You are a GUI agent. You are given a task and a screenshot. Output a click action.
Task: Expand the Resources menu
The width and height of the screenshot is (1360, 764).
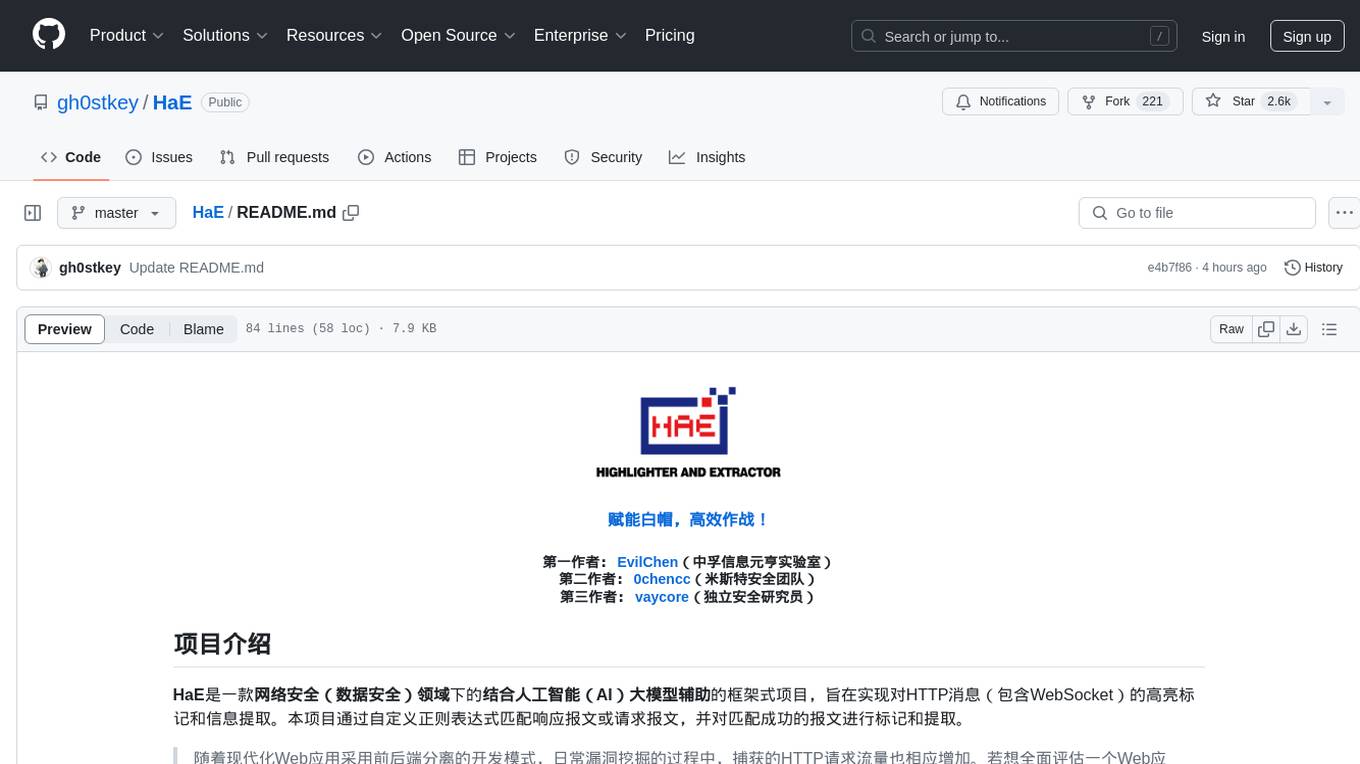pyautogui.click(x=334, y=35)
